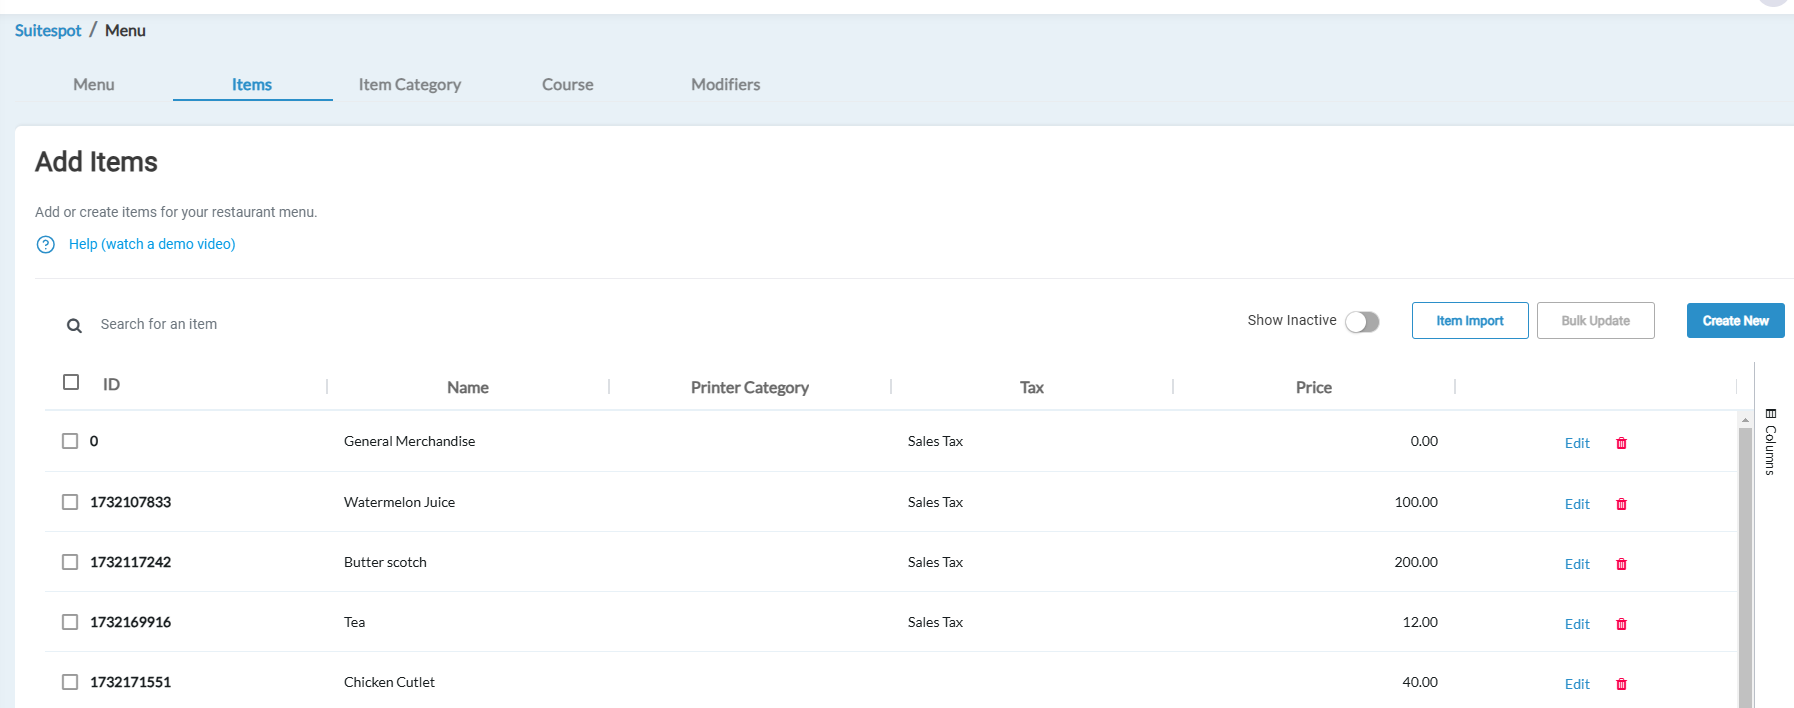Click the search magnifier icon
Image resolution: width=1794 pixels, height=708 pixels.
click(x=74, y=325)
